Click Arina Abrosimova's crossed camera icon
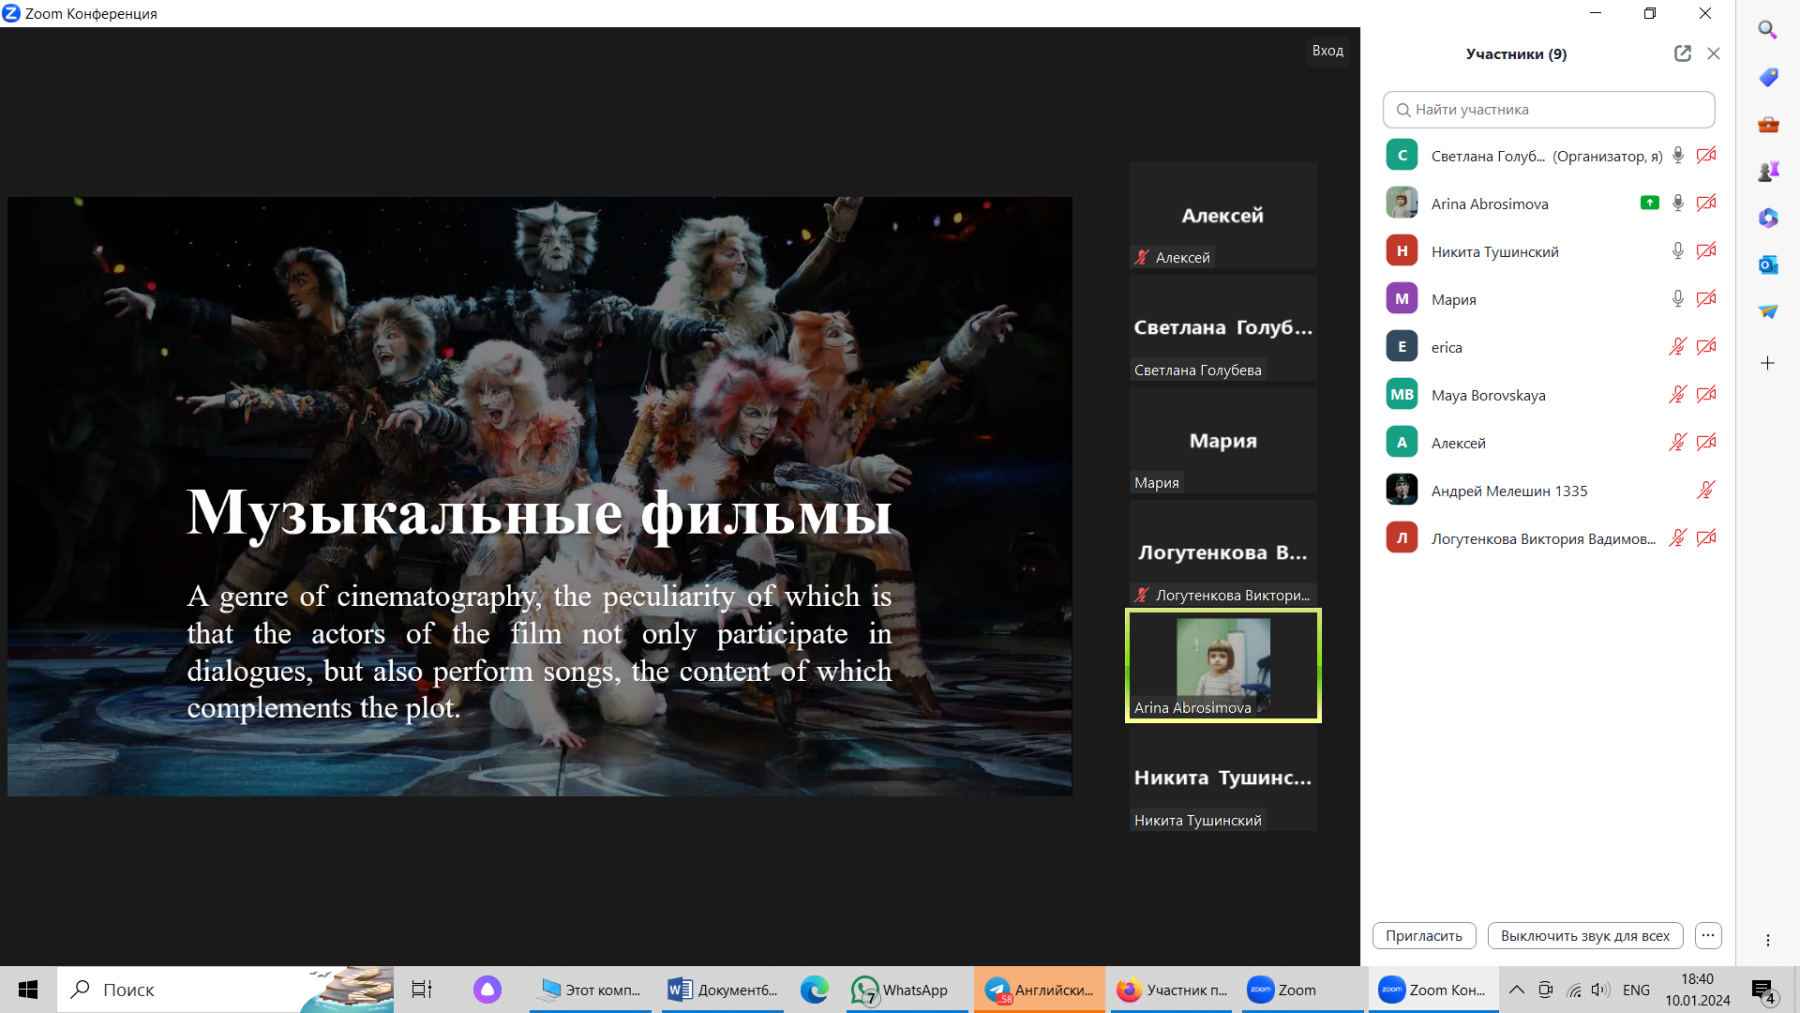This screenshot has width=1800, height=1013. point(1706,203)
